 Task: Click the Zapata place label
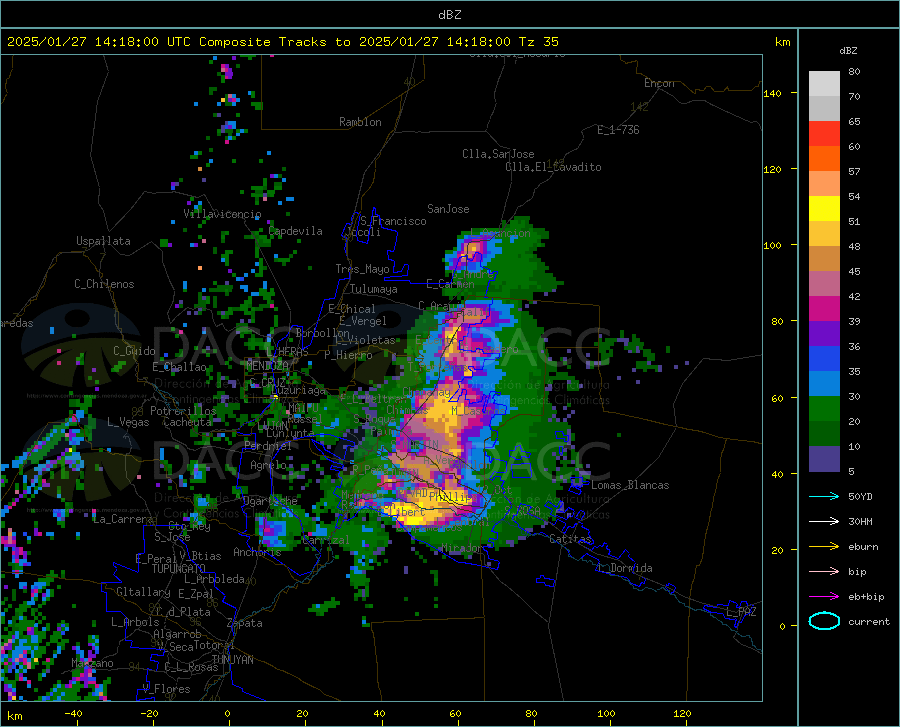point(245,623)
